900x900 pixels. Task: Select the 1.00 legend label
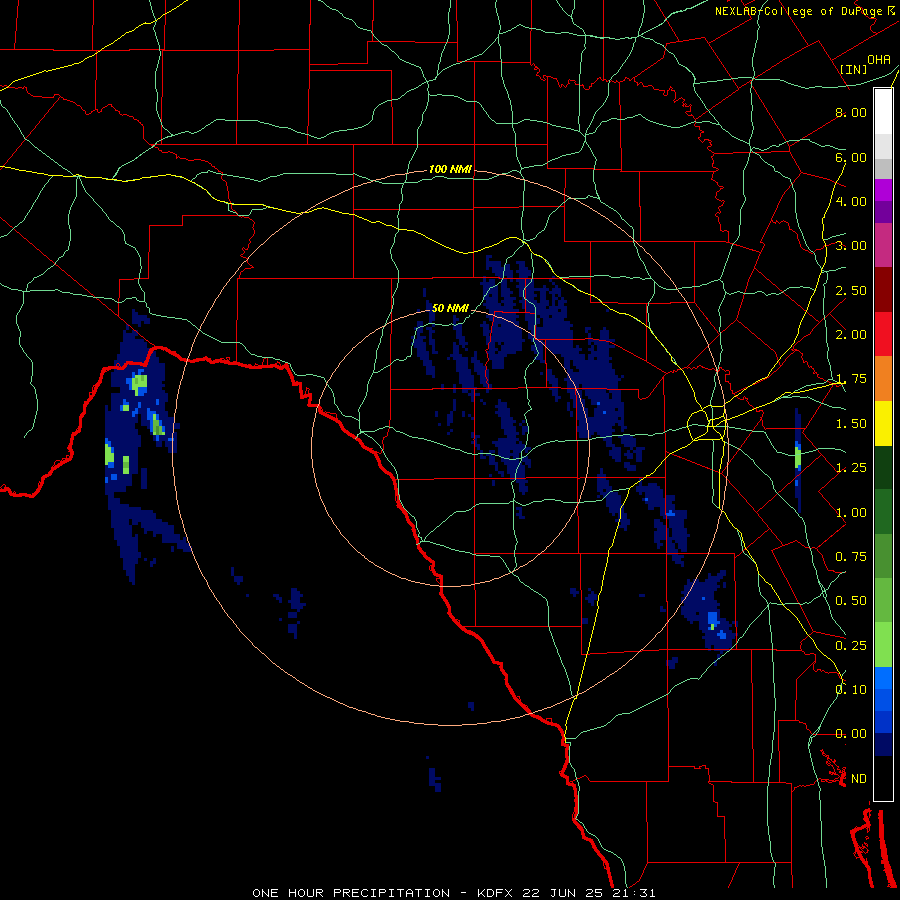tap(851, 513)
